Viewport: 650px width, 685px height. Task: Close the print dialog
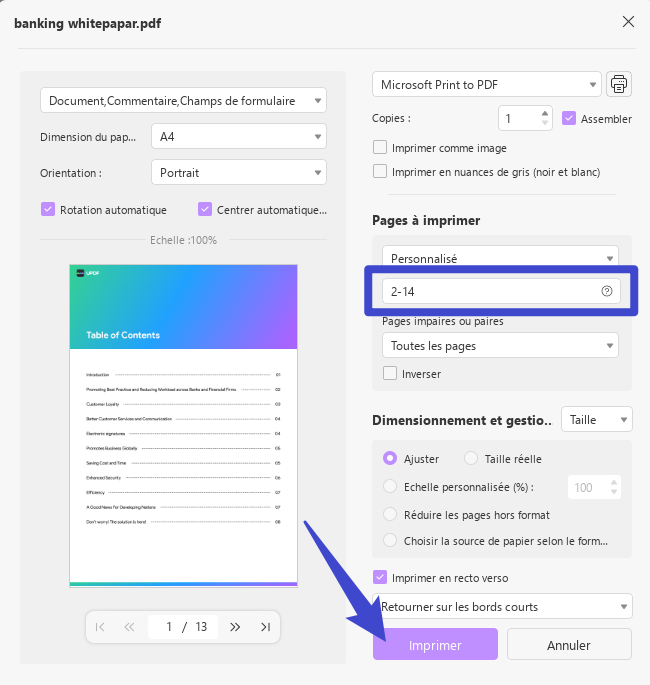(628, 22)
